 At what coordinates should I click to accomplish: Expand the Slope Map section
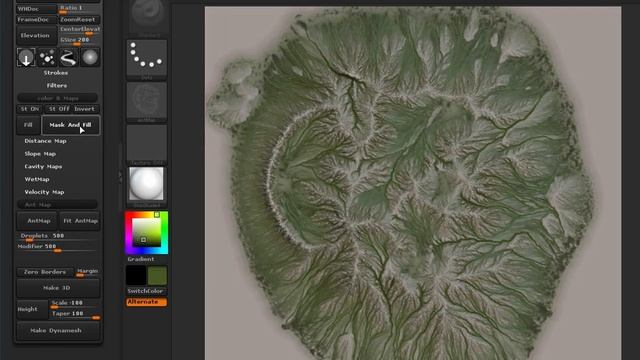pyautogui.click(x=40, y=154)
